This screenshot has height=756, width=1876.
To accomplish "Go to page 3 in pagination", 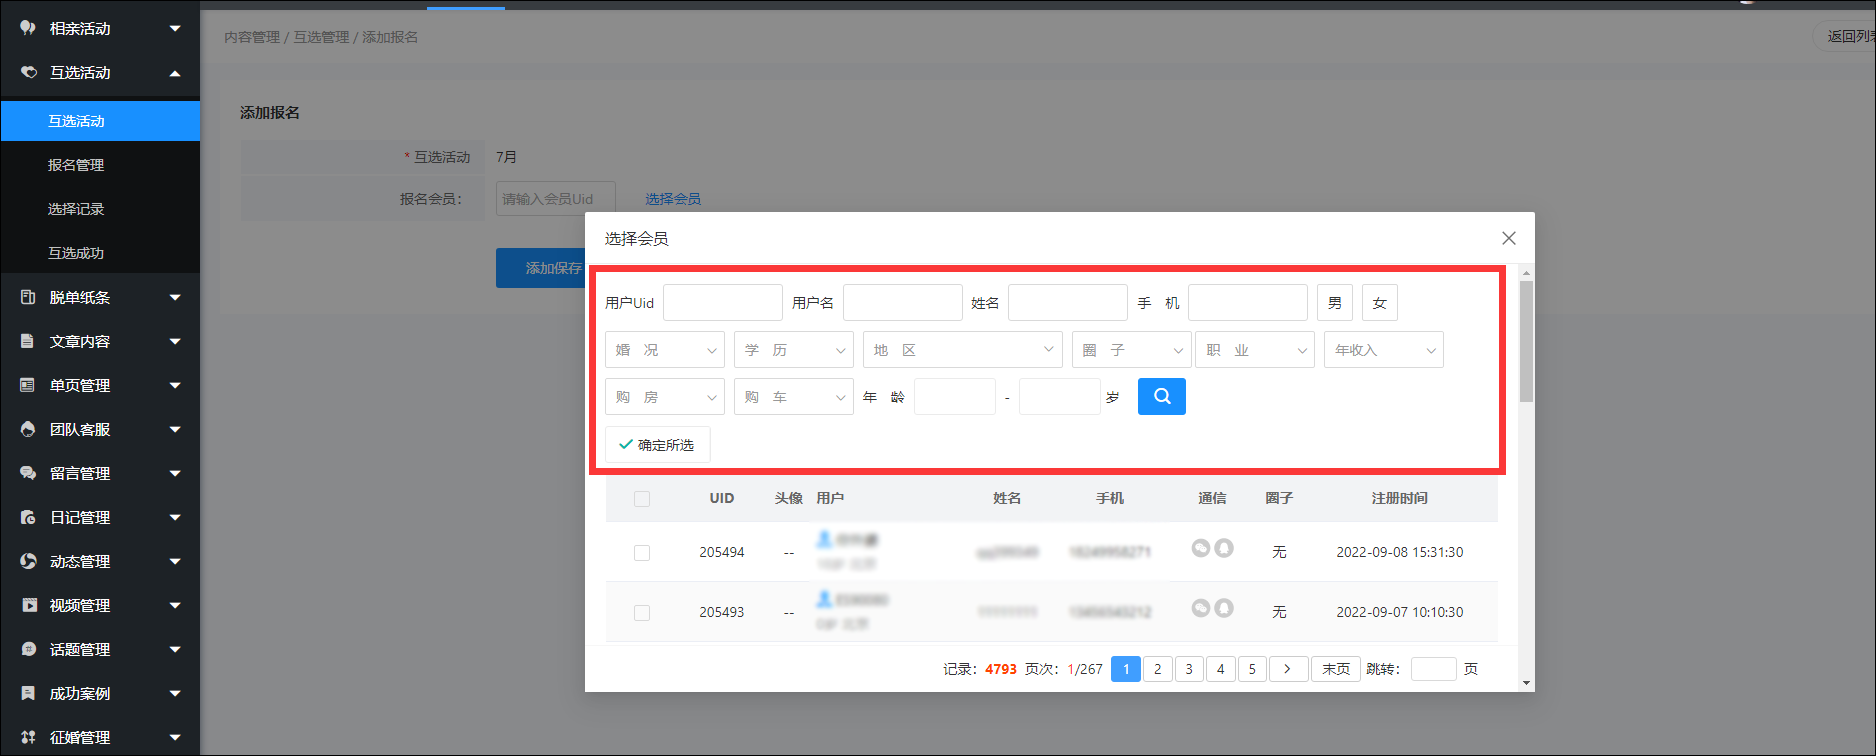I will [1189, 669].
